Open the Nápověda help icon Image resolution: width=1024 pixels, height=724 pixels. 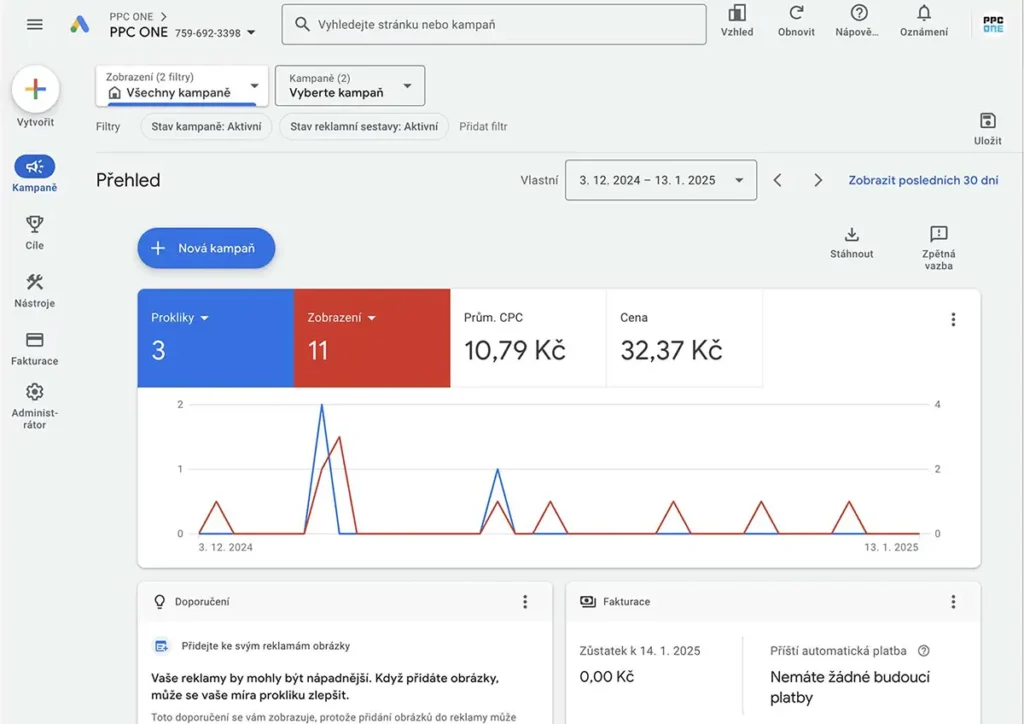point(858,14)
